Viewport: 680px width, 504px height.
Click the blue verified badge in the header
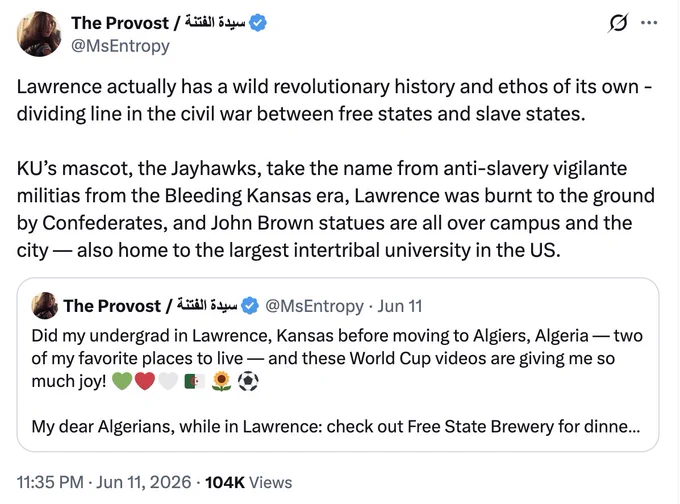[258, 23]
